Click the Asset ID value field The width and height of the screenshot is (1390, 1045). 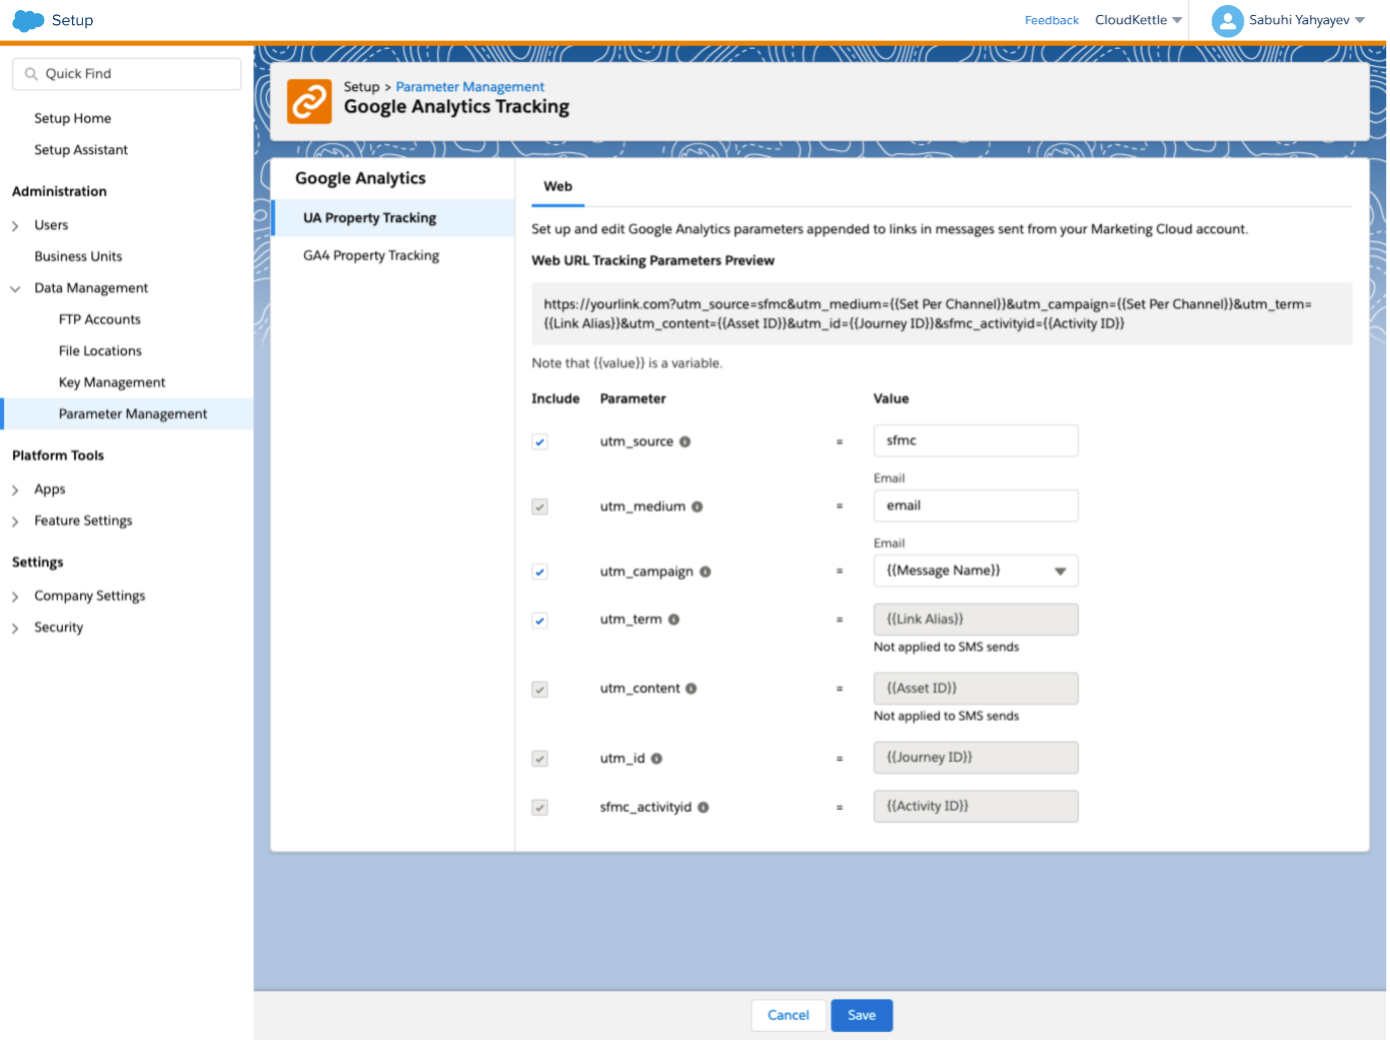(976, 689)
